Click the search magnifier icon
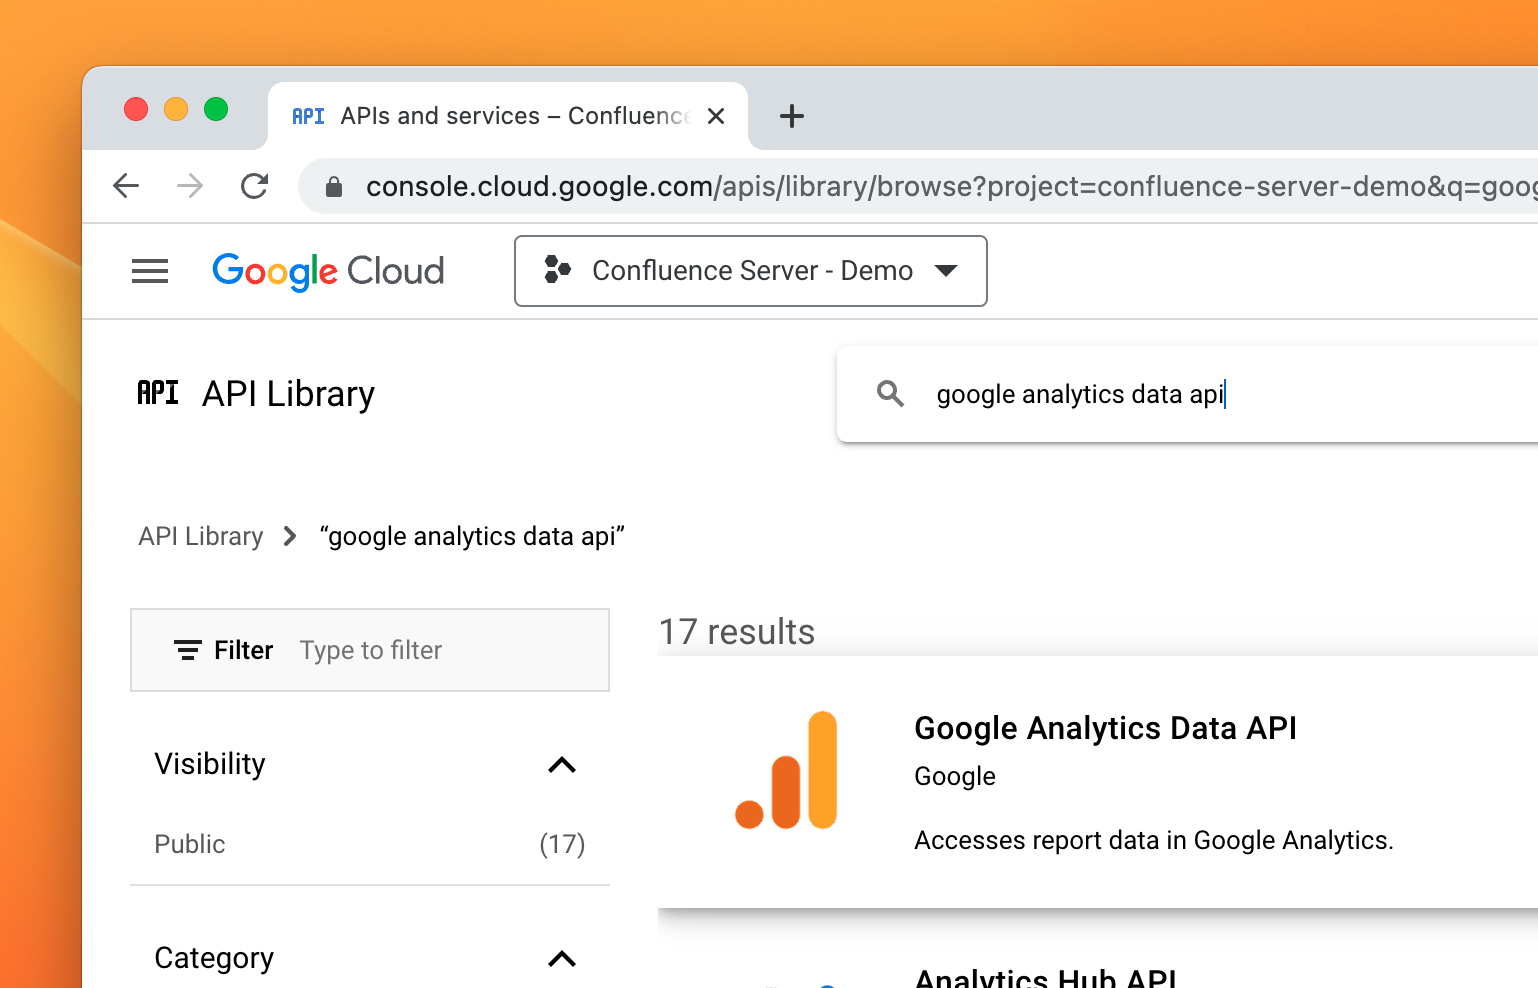1538x988 pixels. pyautogui.click(x=890, y=394)
